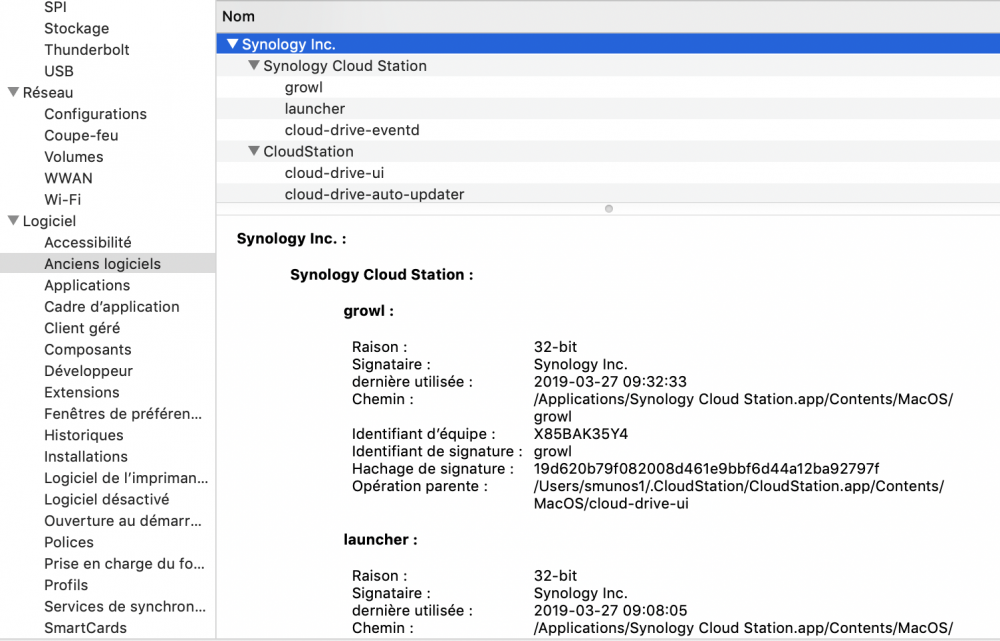Viewport: 1000px width, 641px height.
Task: Collapse the Réseau sidebar section
Action: coord(13,93)
